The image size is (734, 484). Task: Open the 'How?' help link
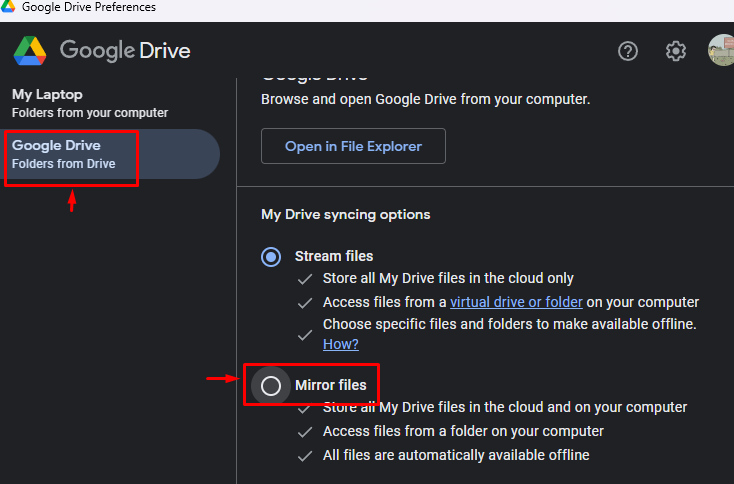tap(340, 344)
